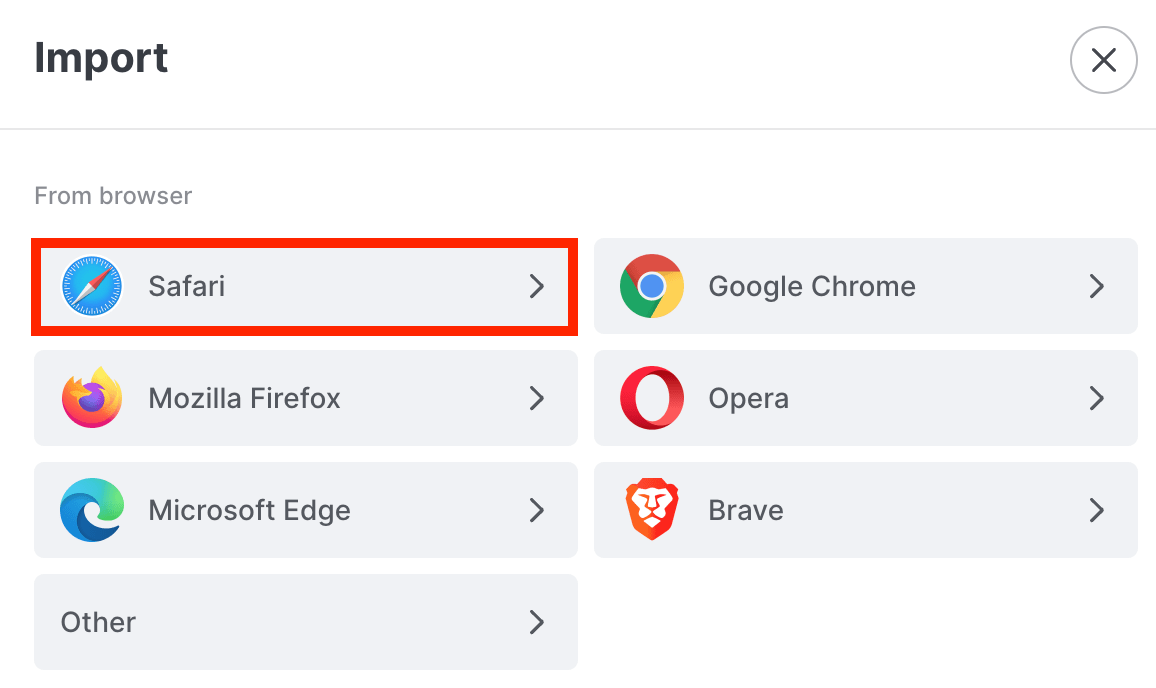The image size is (1156, 688).
Task: Select Brave as import source
Action: (865, 510)
